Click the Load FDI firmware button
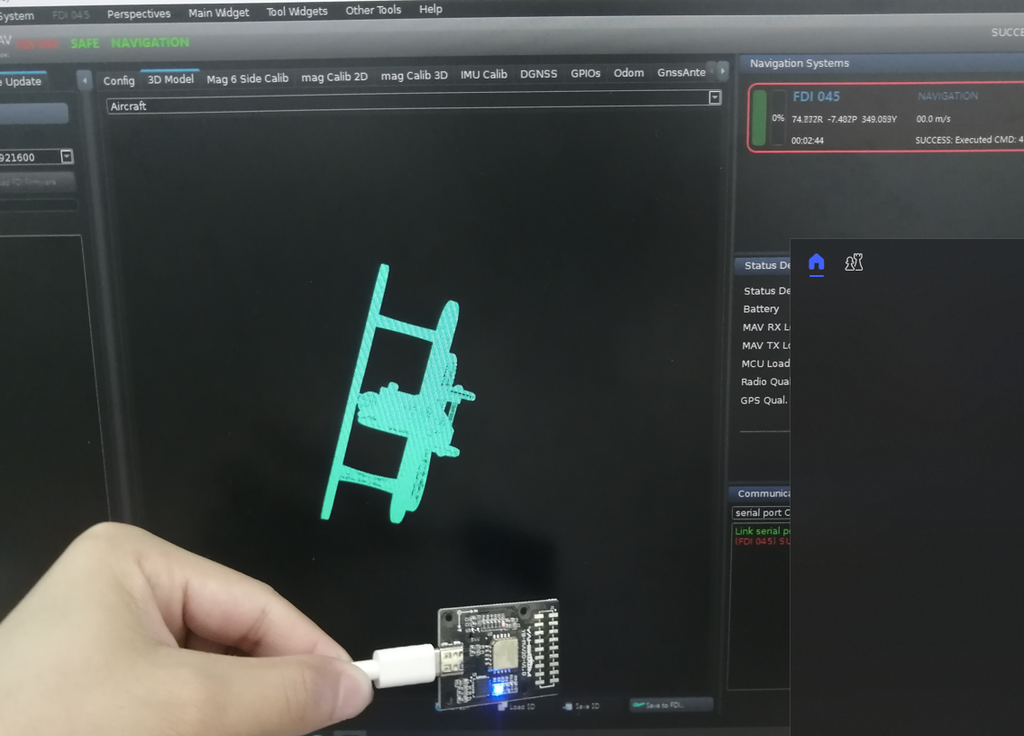 pyautogui.click(x=36, y=182)
